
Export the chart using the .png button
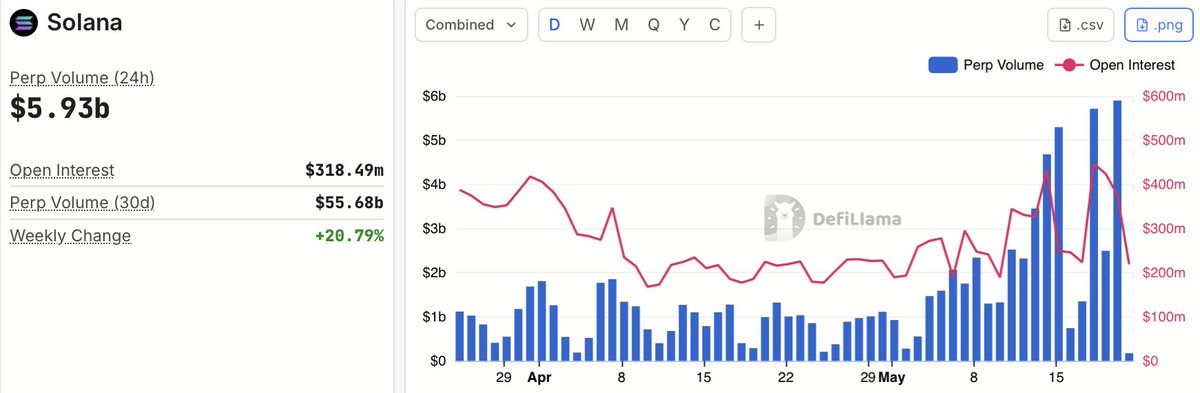click(x=1158, y=25)
